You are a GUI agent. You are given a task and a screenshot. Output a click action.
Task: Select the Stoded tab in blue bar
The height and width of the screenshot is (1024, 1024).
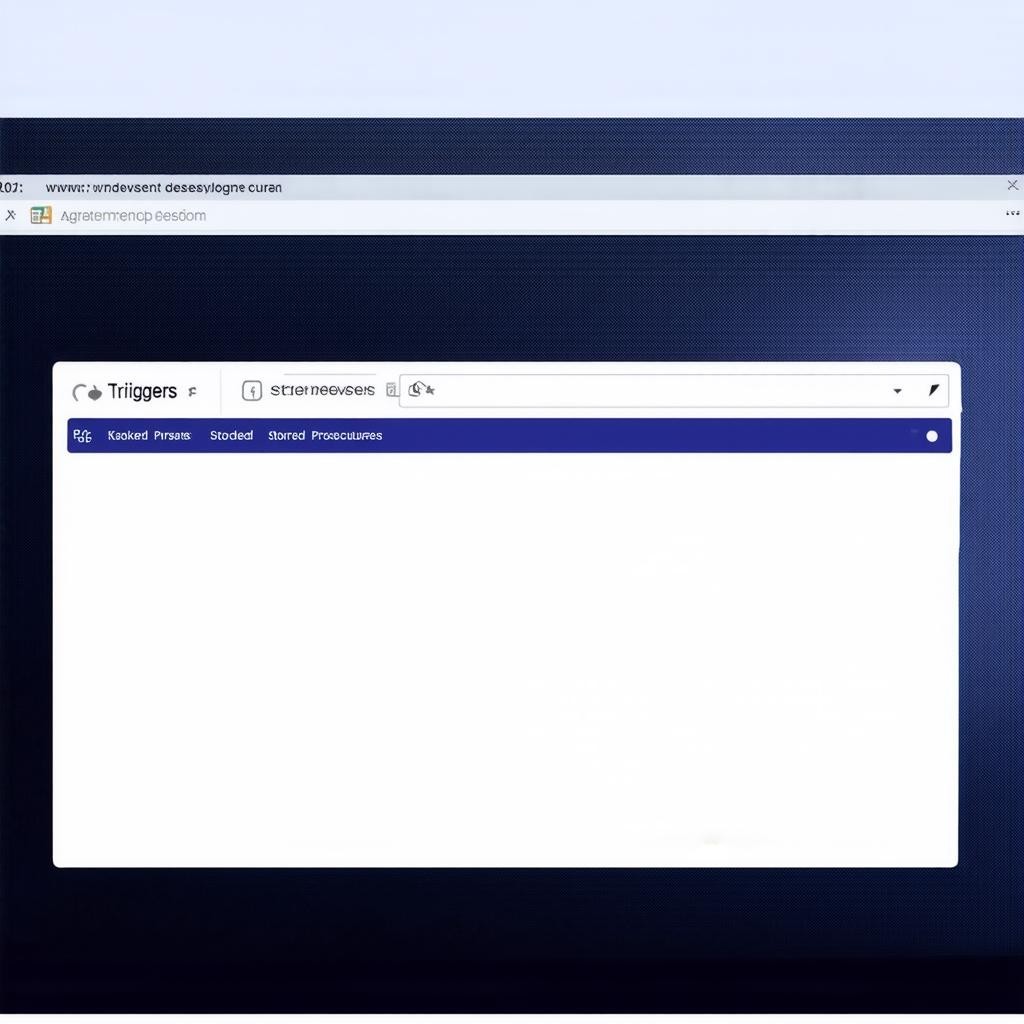231,436
